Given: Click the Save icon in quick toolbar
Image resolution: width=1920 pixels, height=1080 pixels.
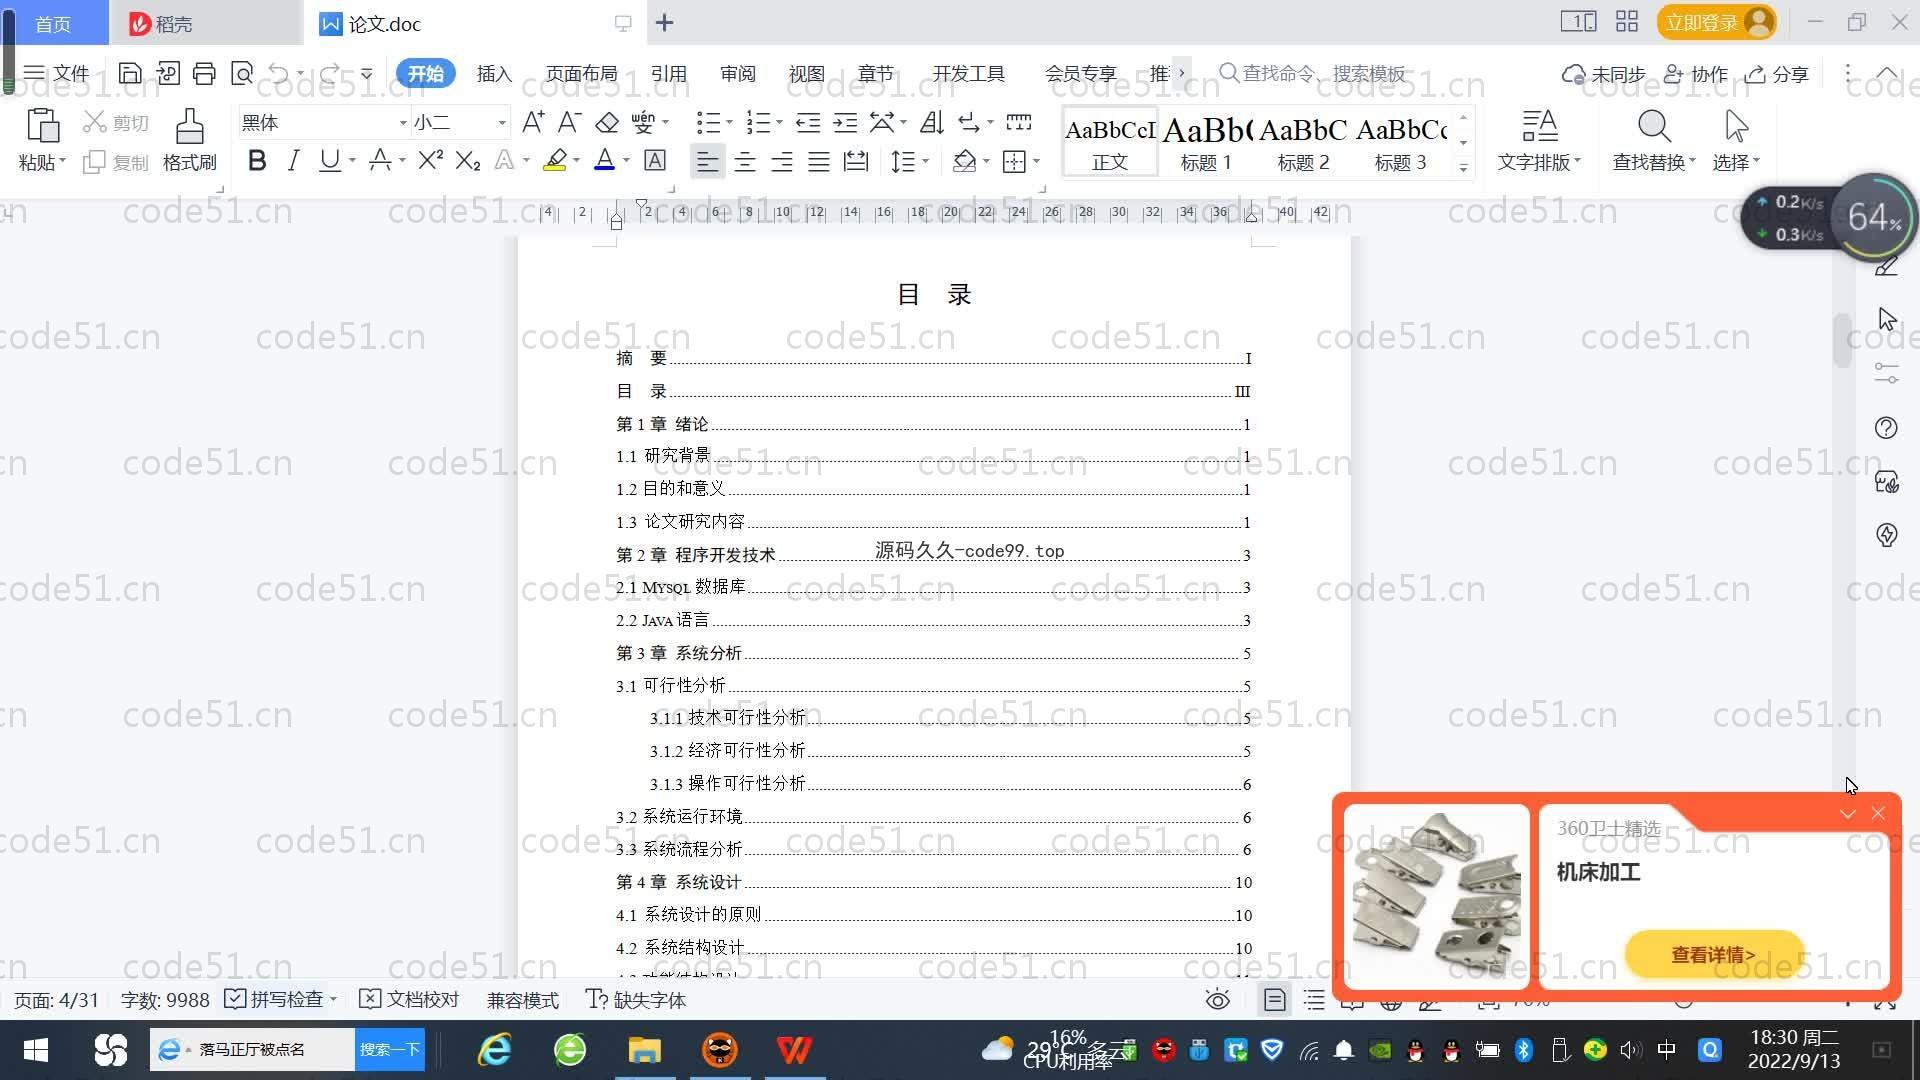Looking at the screenshot, I should pyautogui.click(x=130, y=73).
